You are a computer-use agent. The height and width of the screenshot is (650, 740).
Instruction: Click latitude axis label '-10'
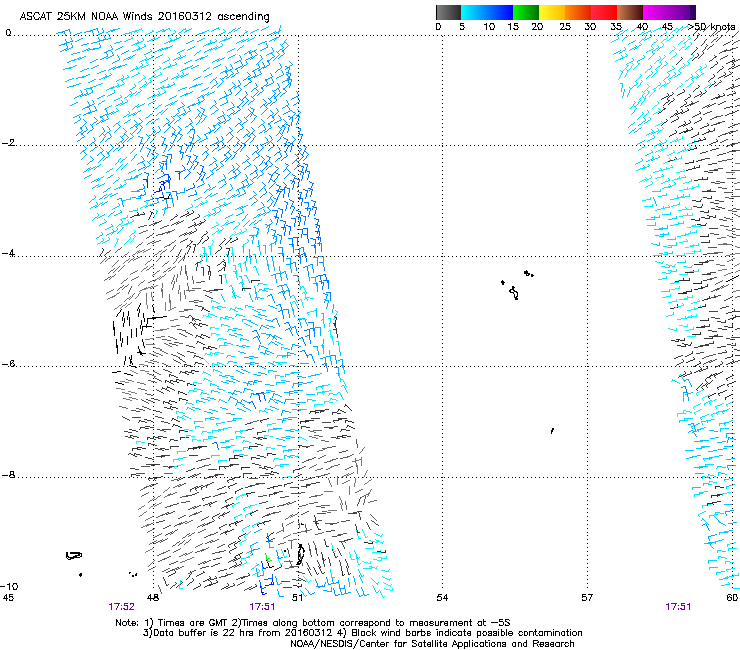[9, 586]
